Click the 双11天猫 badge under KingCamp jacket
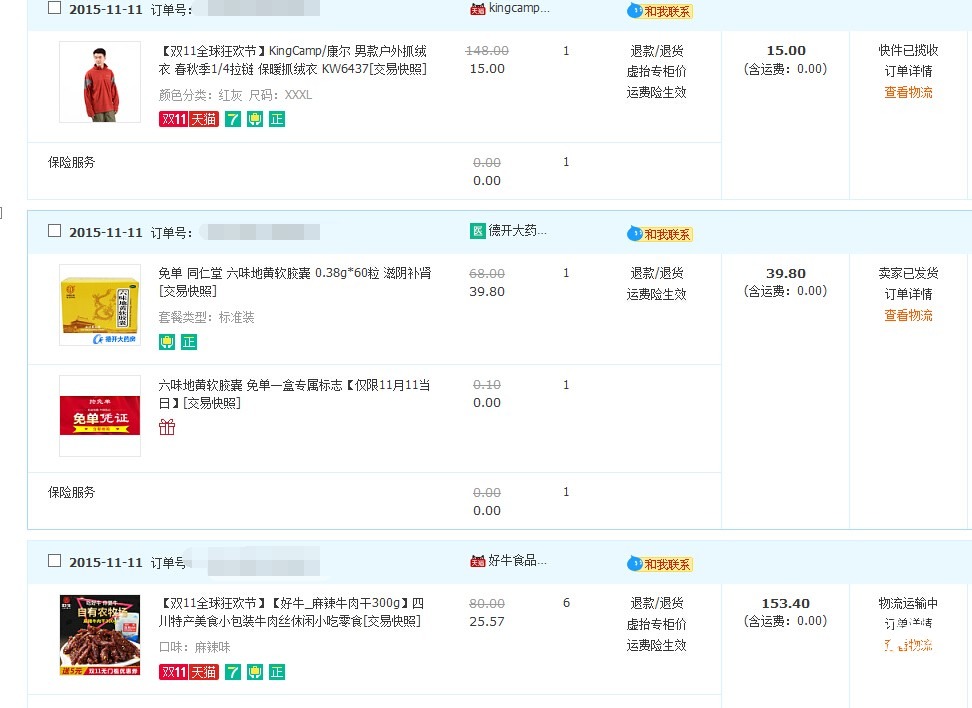 [x=188, y=119]
